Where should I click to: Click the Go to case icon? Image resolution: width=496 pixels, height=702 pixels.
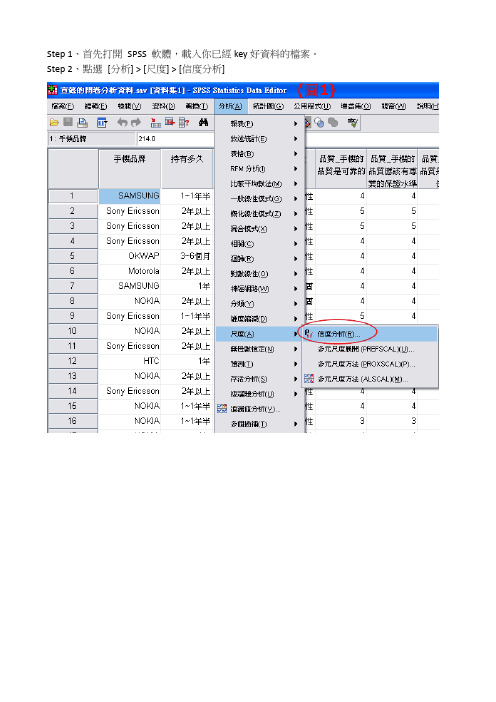pos(155,122)
